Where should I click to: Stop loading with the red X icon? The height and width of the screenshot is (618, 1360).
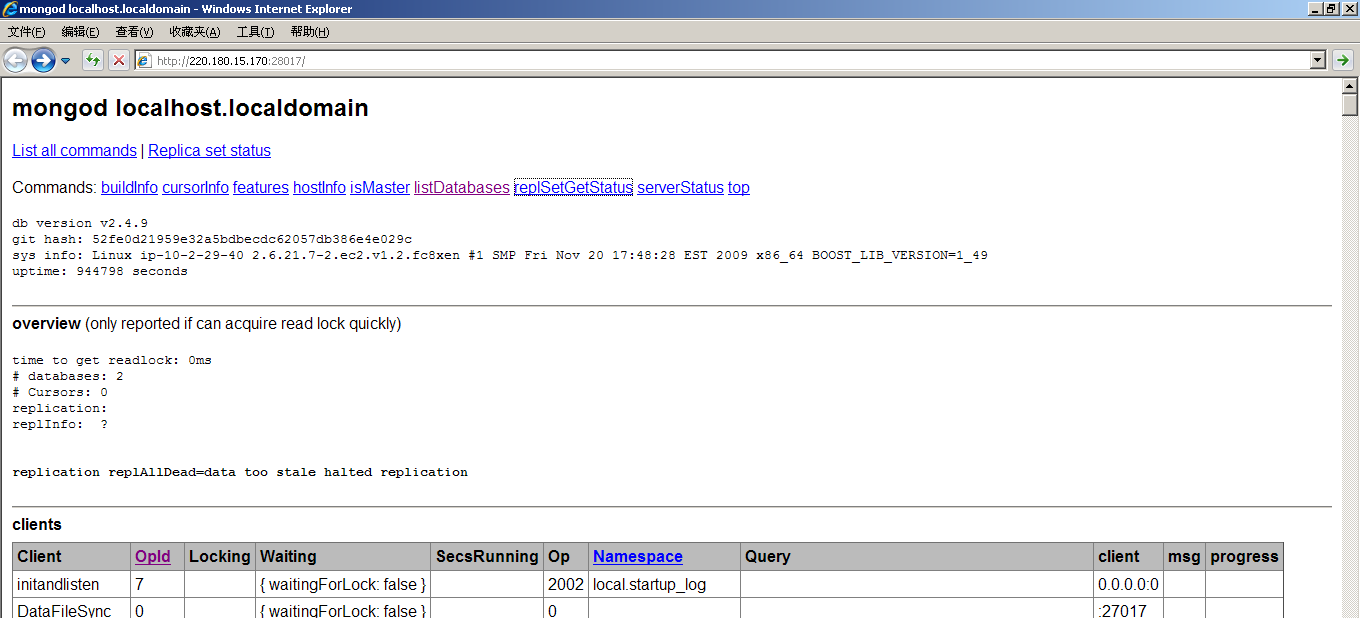[119, 61]
